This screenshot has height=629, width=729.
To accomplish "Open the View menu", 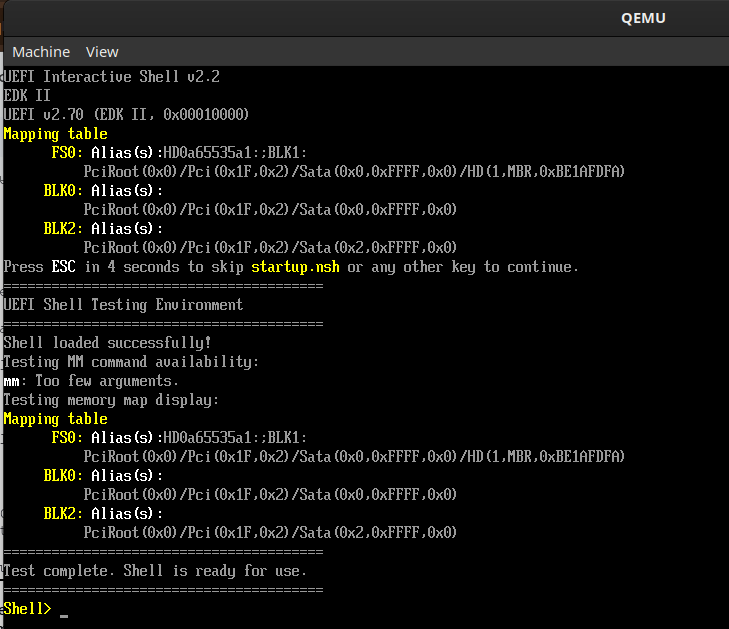I will 102,52.
